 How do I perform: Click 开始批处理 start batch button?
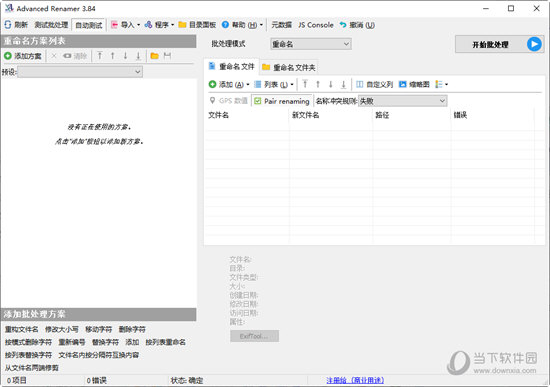coord(499,44)
